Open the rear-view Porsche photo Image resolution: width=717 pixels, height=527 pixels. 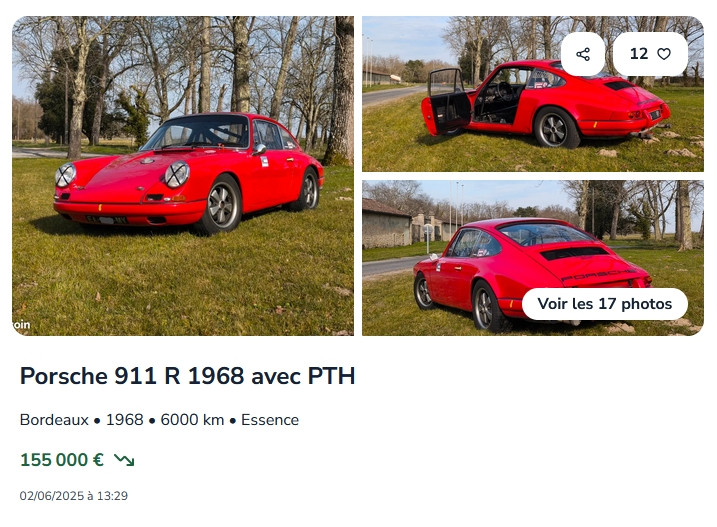tap(533, 258)
